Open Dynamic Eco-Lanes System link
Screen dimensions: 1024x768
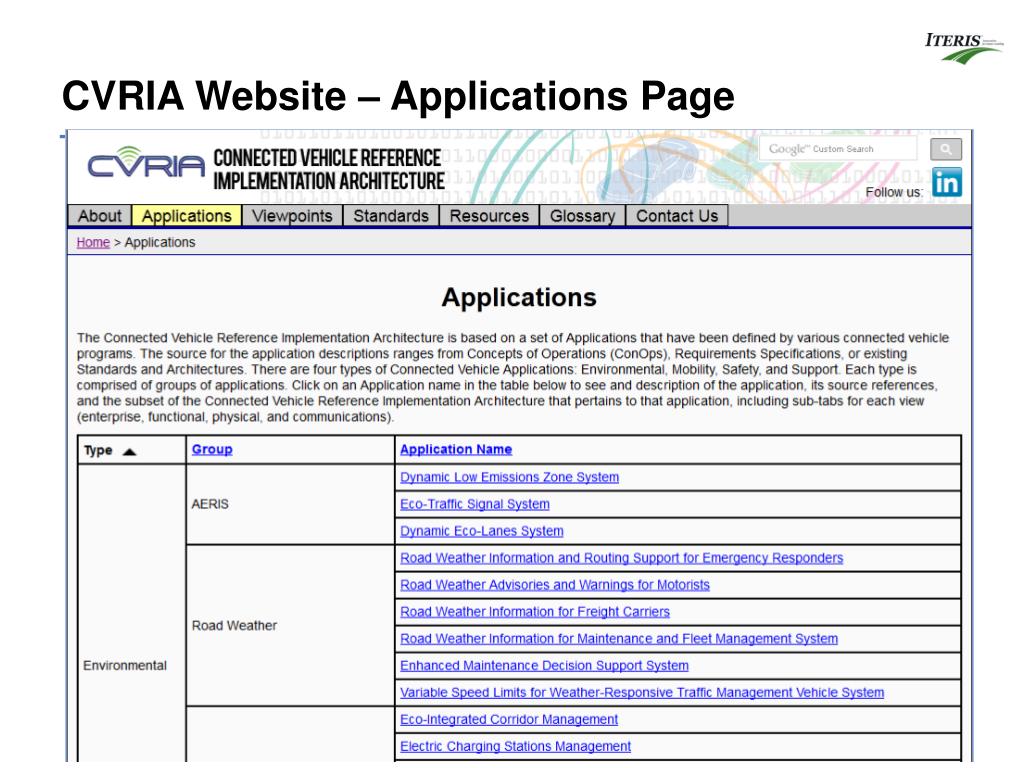click(482, 531)
